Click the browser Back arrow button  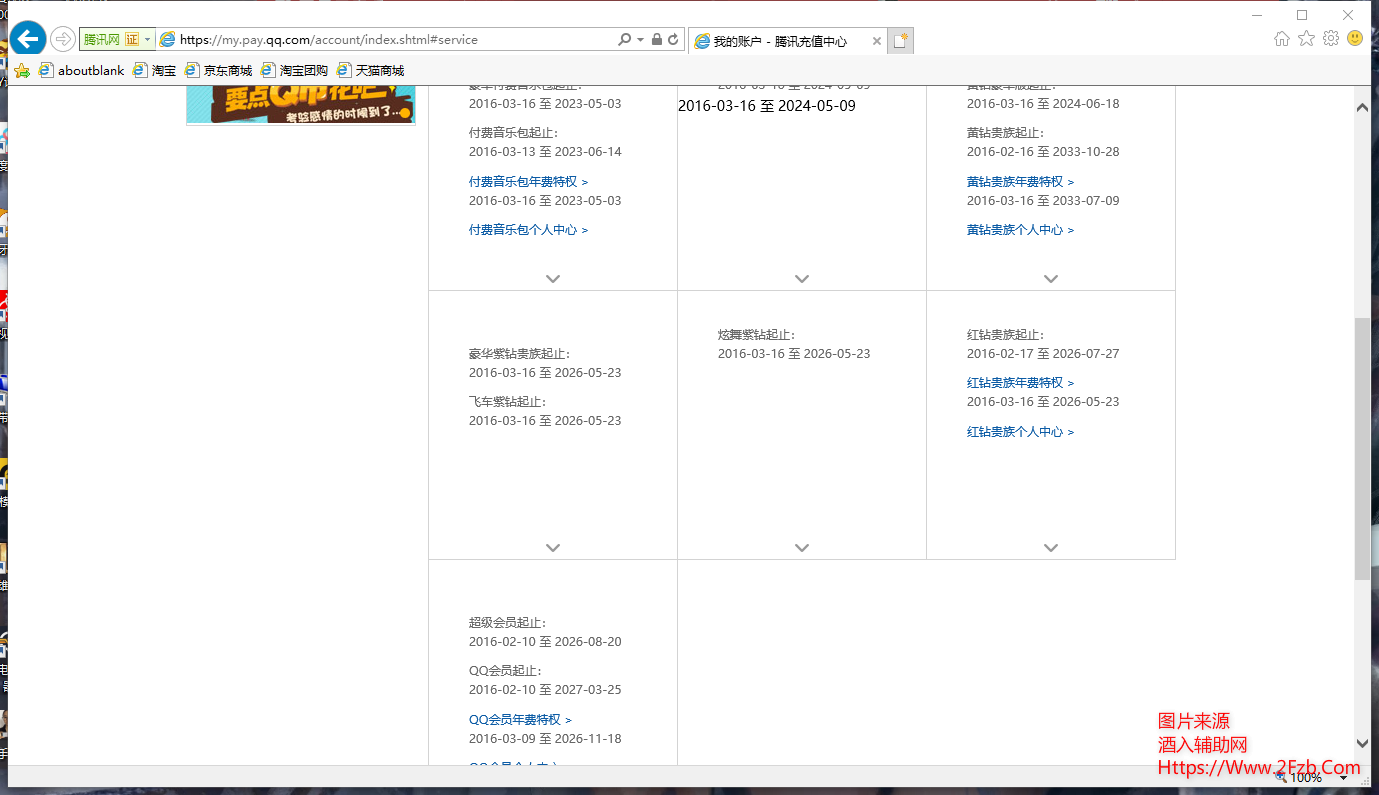28,39
